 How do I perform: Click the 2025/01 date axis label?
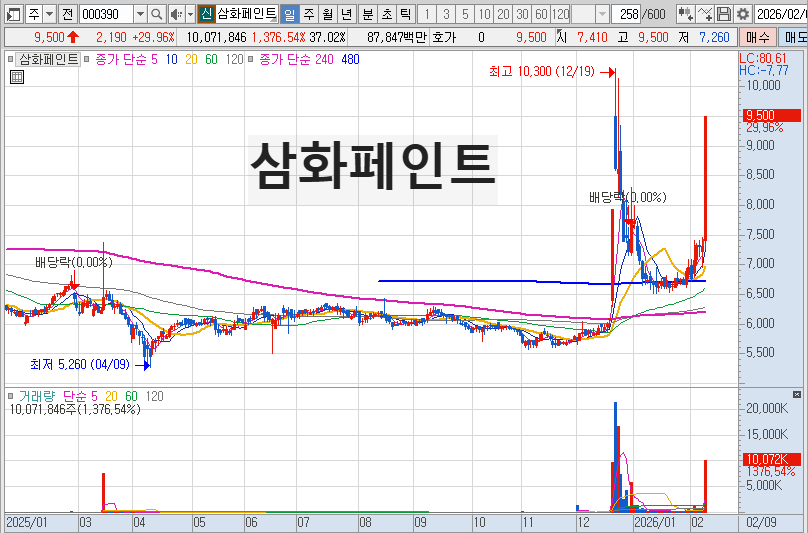26,522
